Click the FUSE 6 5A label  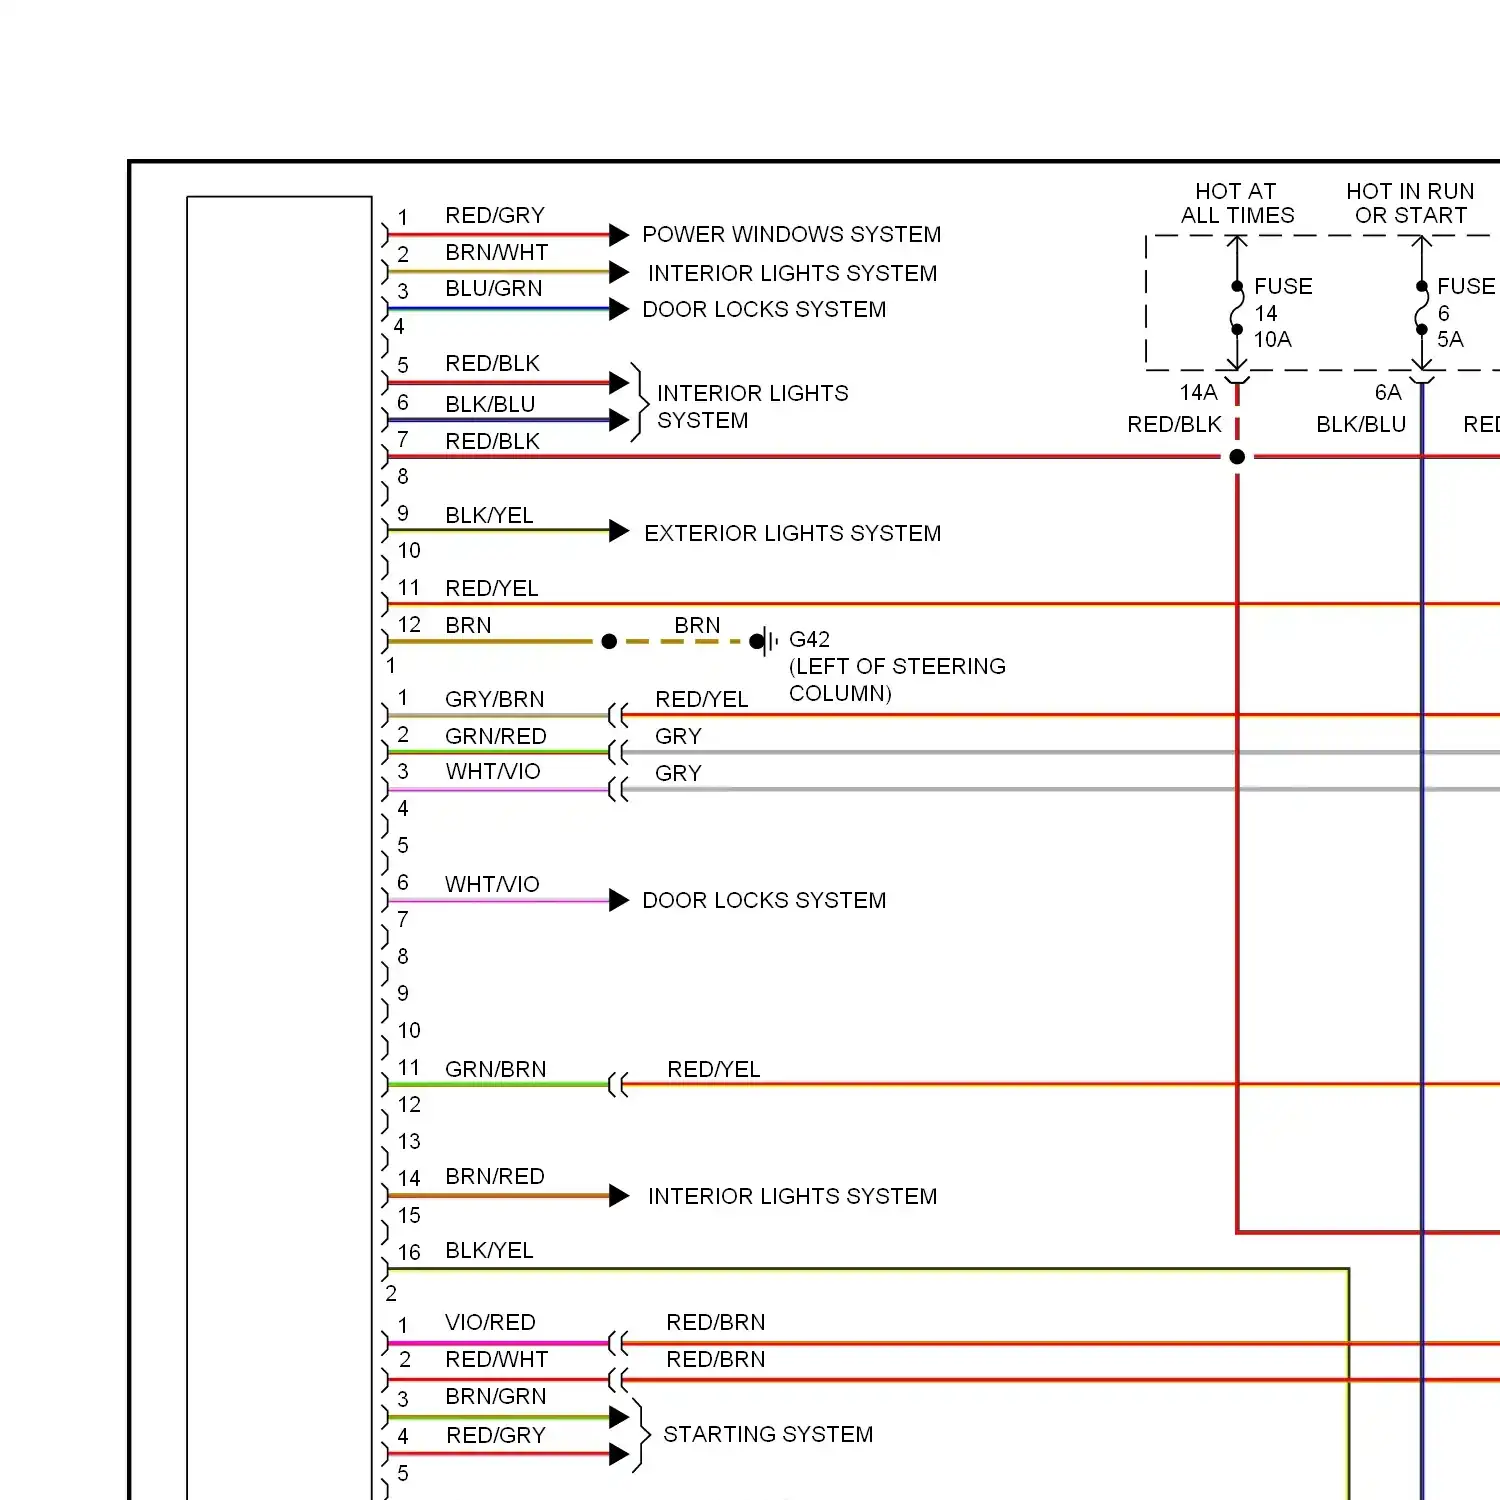click(x=1466, y=313)
